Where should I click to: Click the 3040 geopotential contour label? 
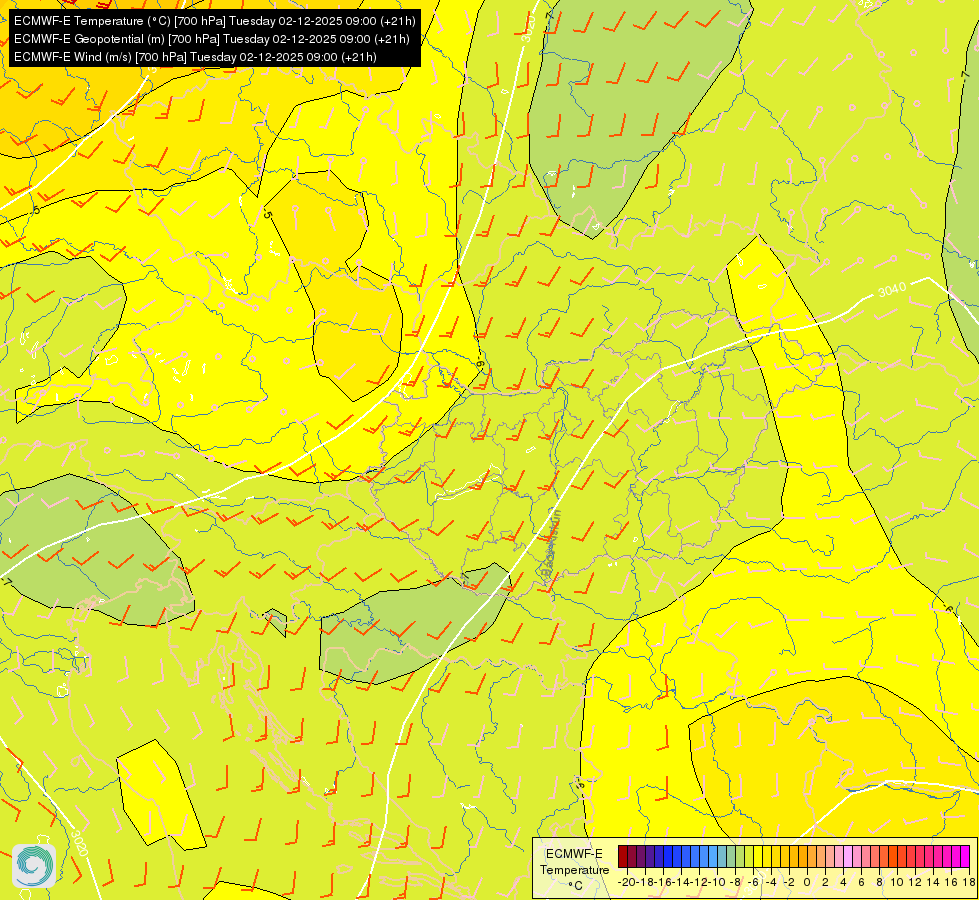pos(892,289)
